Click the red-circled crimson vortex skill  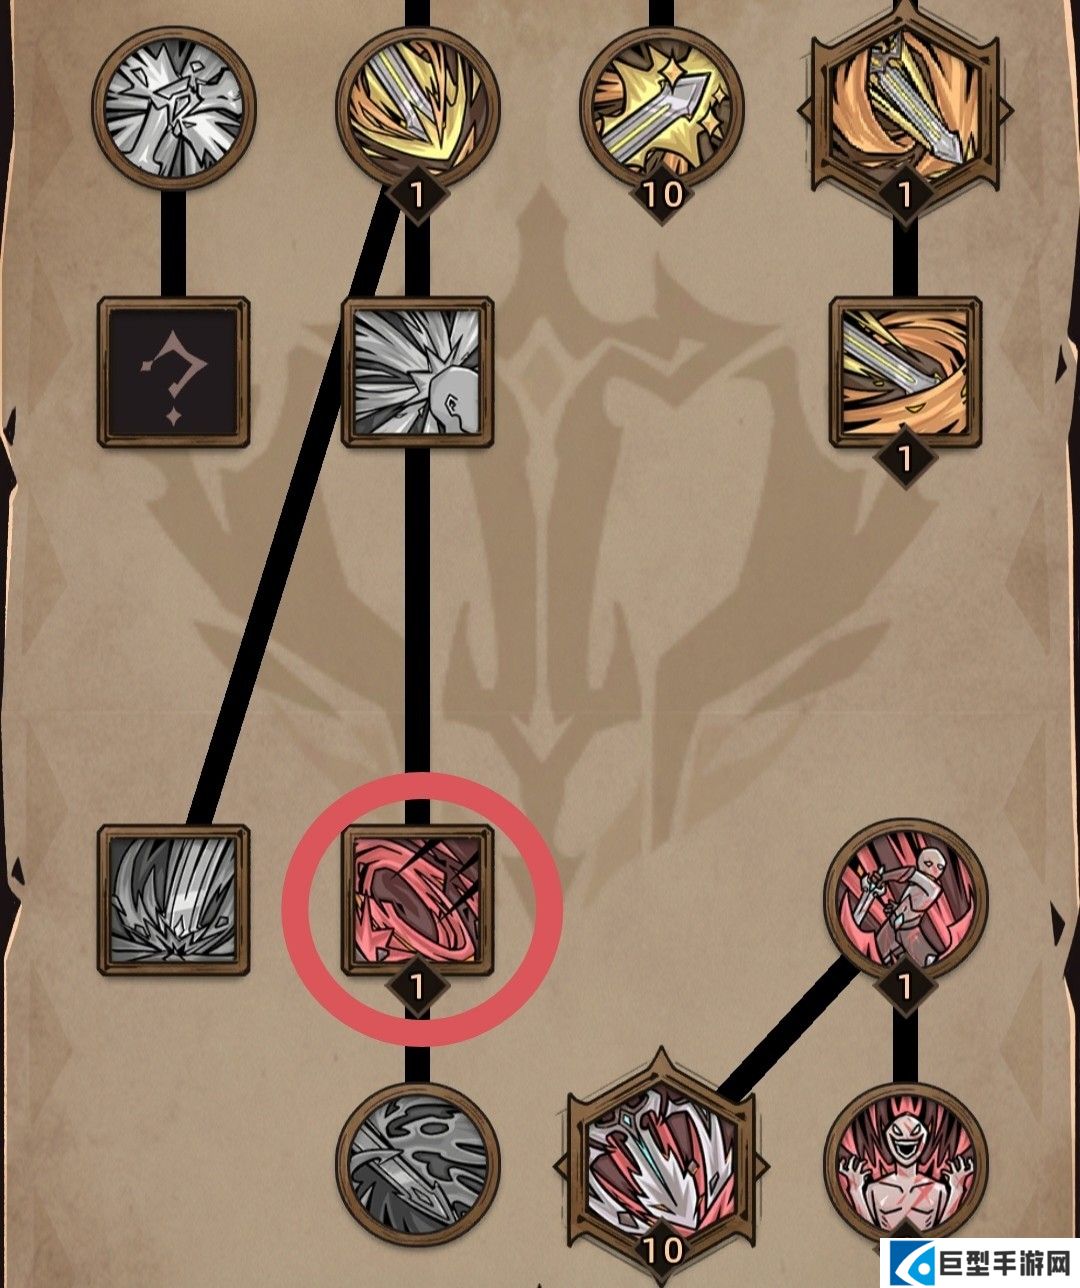pyautogui.click(x=418, y=900)
